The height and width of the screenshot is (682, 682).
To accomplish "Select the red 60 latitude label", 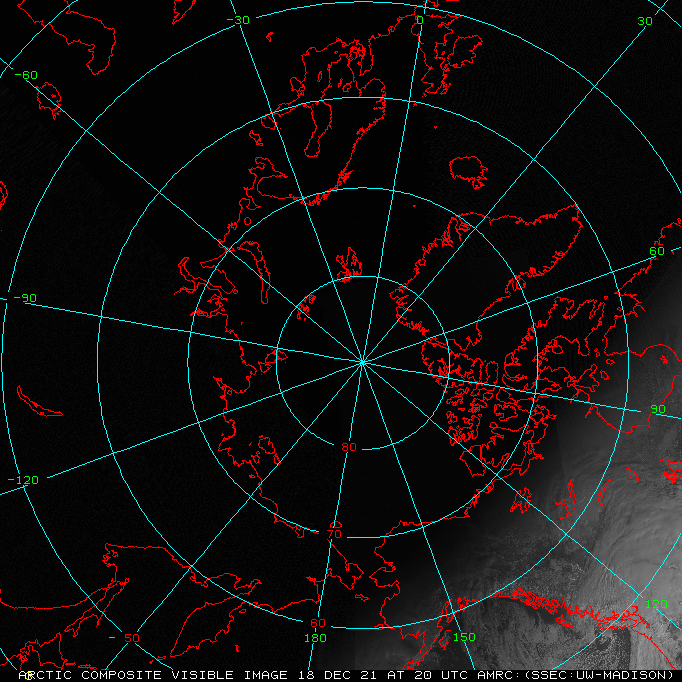I will (x=318, y=623).
